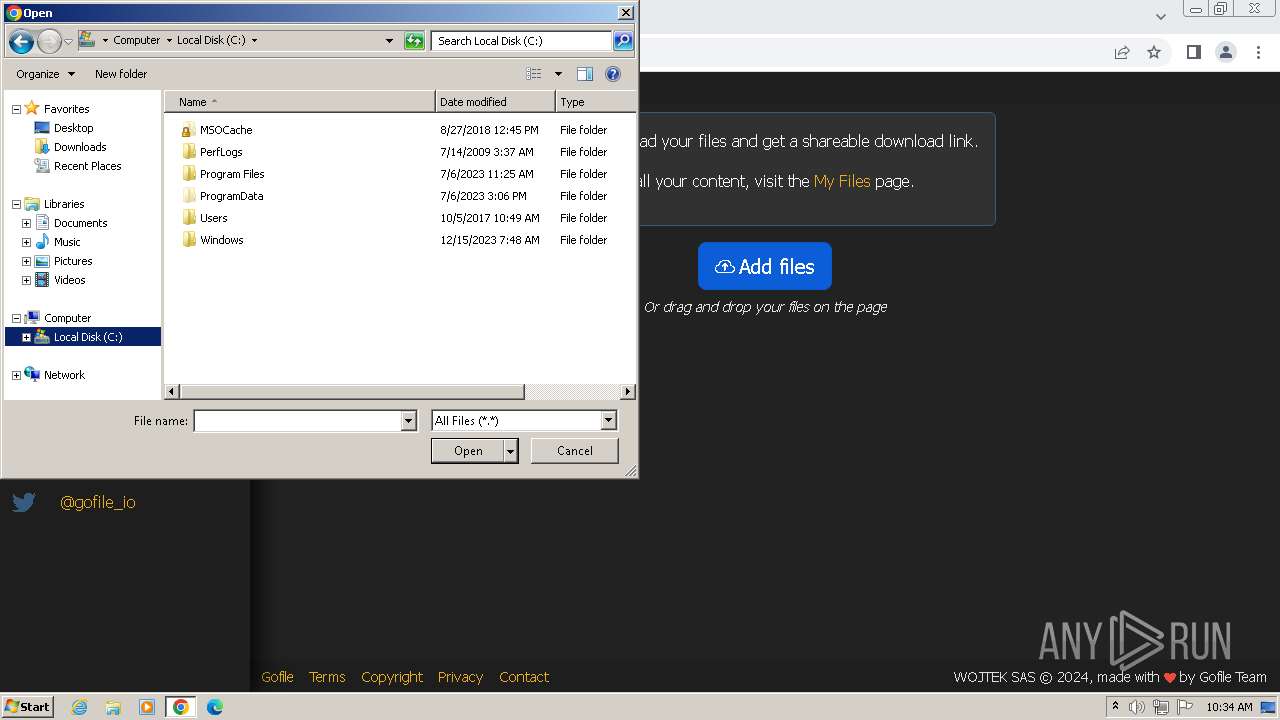Collapse the Libraries tree node

(16, 204)
